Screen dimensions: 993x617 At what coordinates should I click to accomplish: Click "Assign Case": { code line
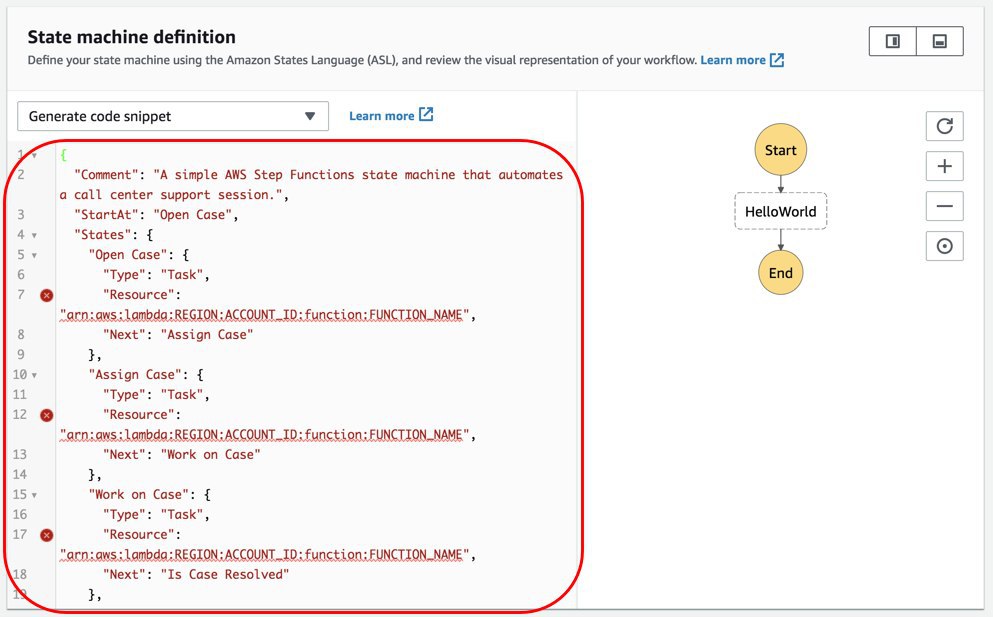[x=146, y=375]
